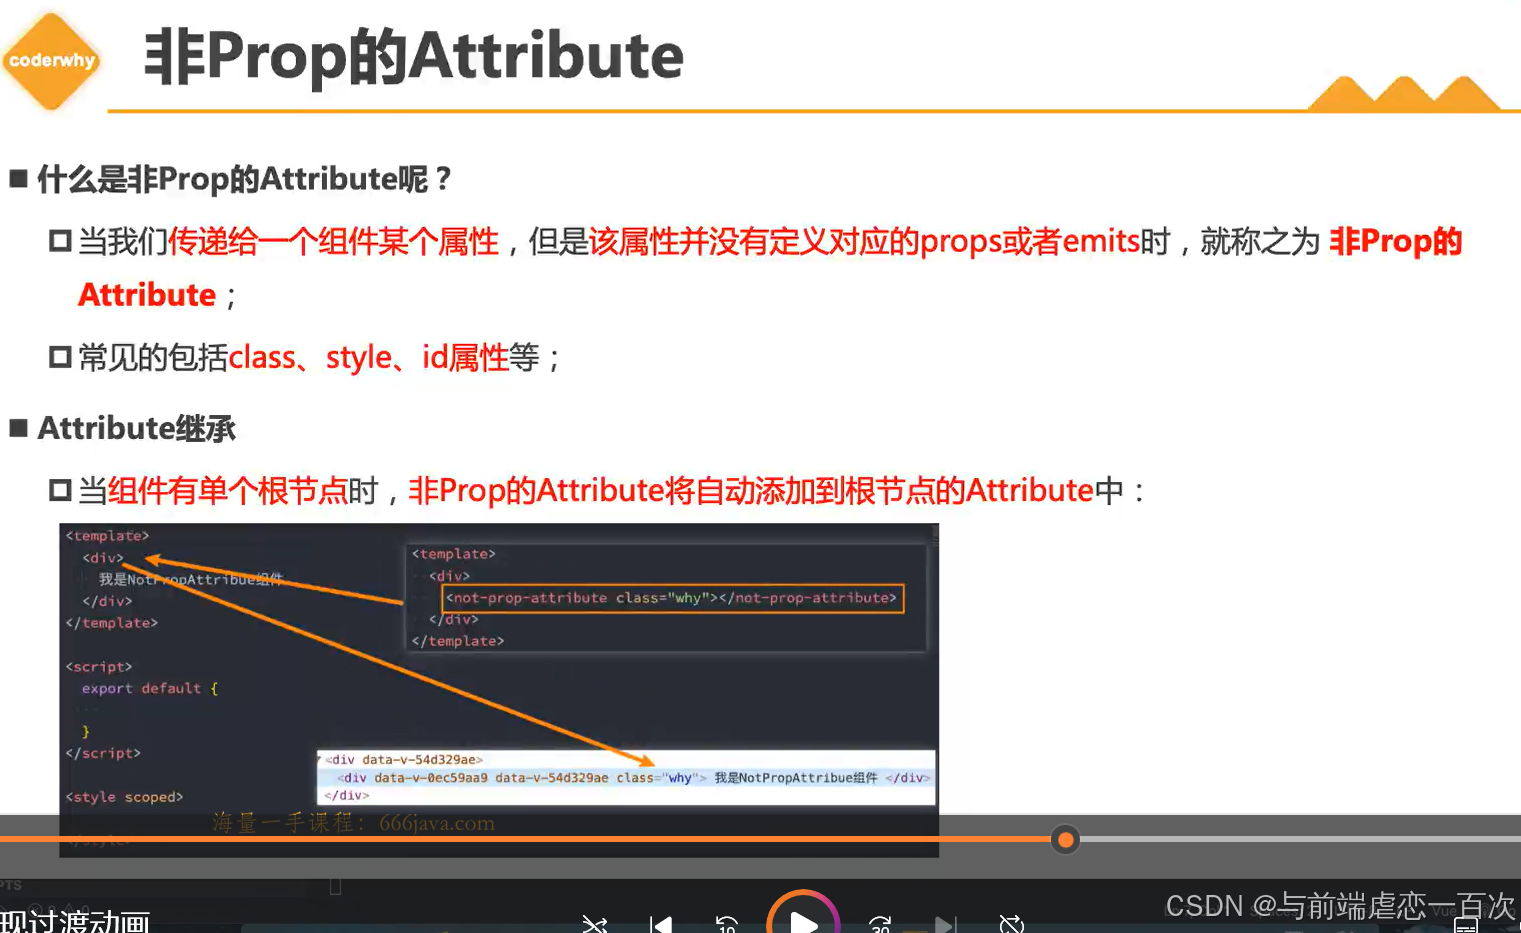The height and width of the screenshot is (933, 1521).
Task: Skip forward 30 seconds
Action: 880,924
